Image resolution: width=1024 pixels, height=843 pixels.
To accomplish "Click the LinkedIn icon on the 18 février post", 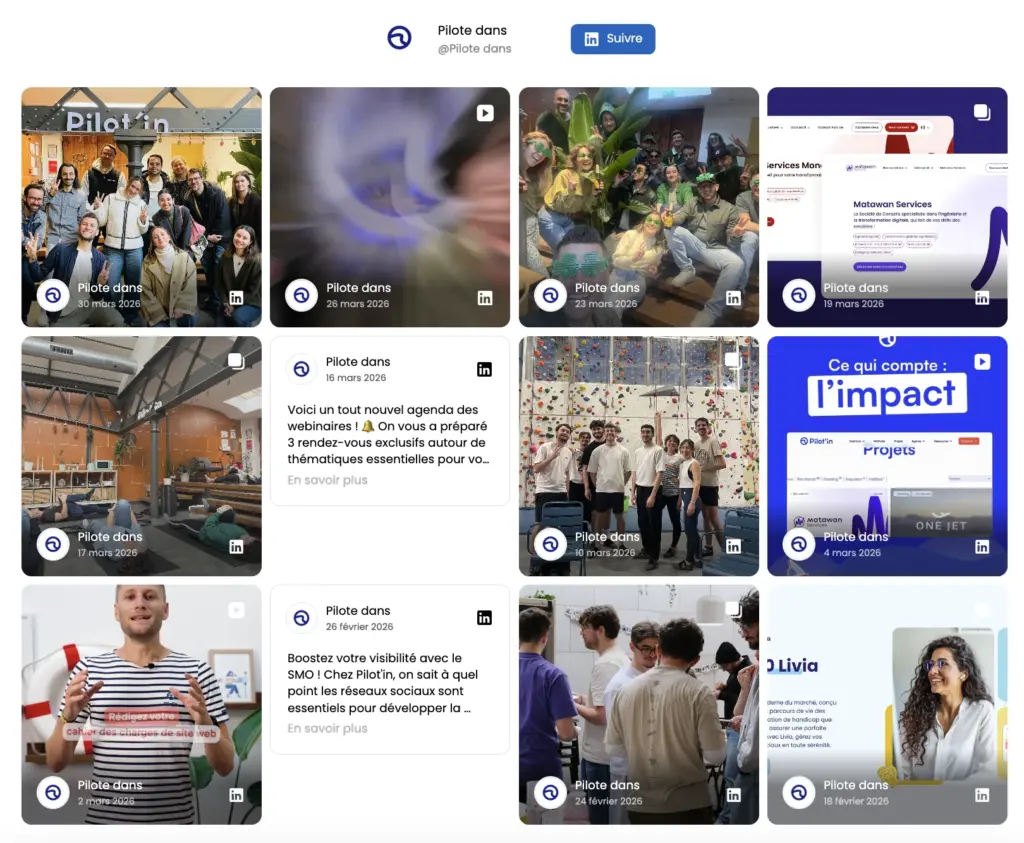I will click(x=981, y=796).
